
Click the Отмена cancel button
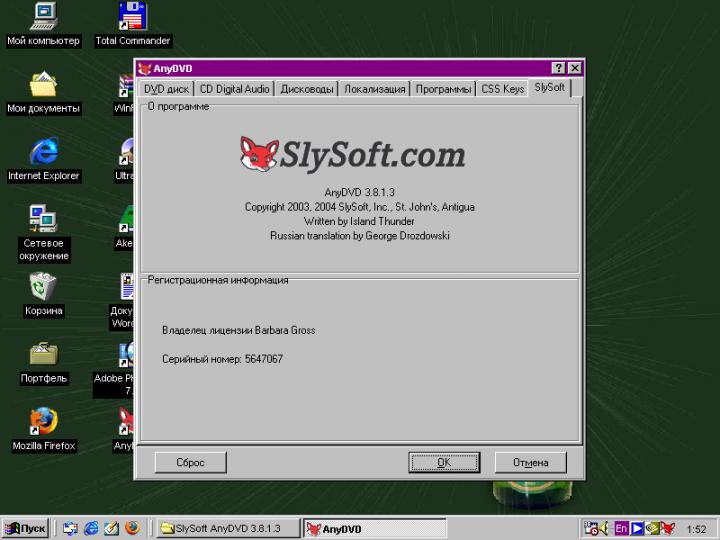click(530, 462)
